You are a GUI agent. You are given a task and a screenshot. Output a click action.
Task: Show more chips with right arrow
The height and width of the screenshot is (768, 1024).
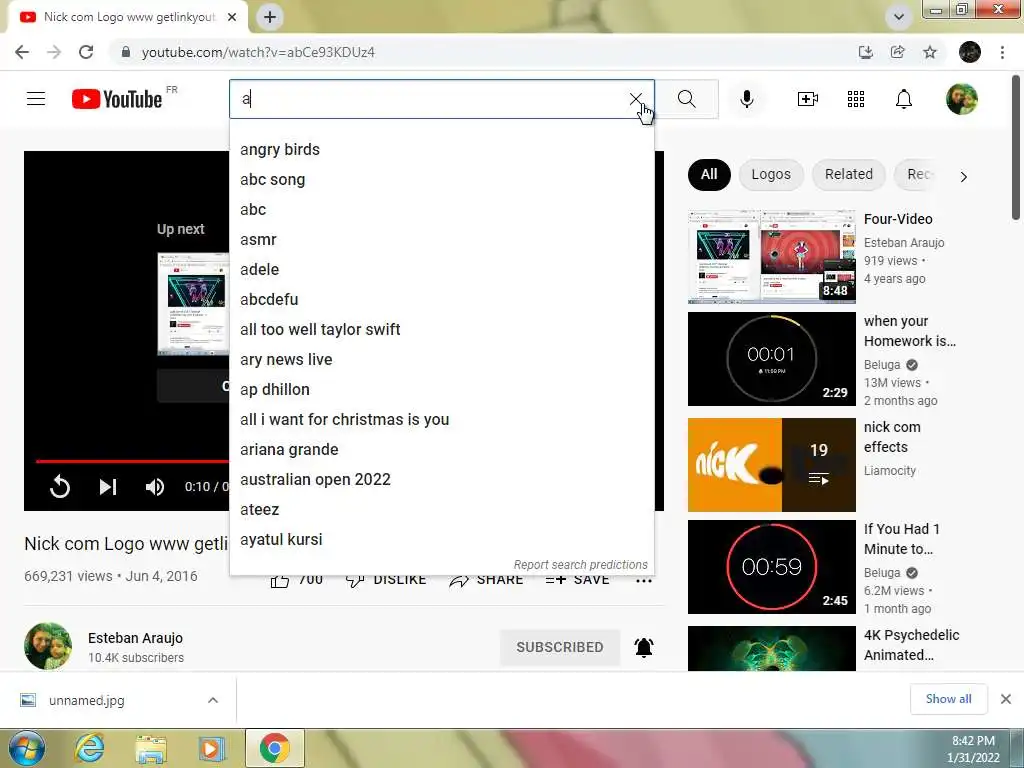click(x=963, y=176)
